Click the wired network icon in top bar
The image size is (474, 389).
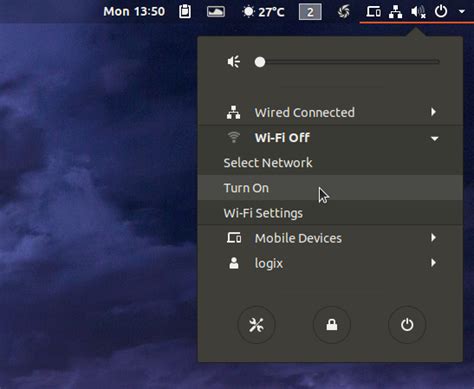tap(395, 12)
